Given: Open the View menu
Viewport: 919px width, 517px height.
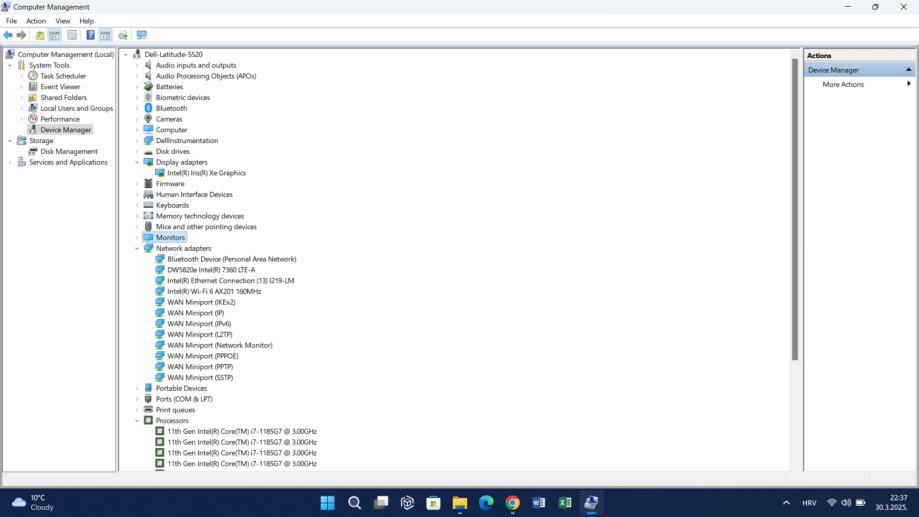Looking at the screenshot, I should pos(63,21).
